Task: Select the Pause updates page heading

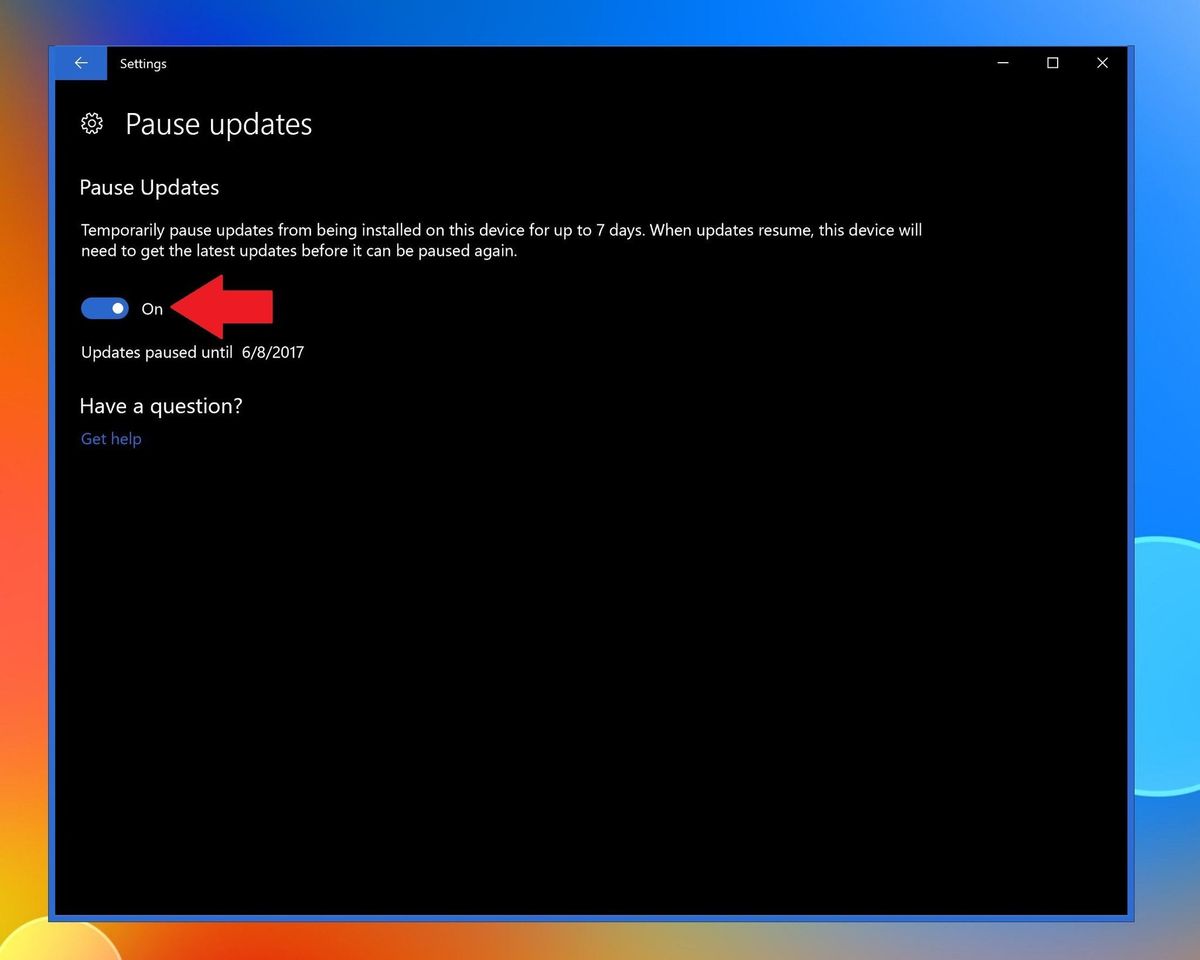Action: pos(218,124)
